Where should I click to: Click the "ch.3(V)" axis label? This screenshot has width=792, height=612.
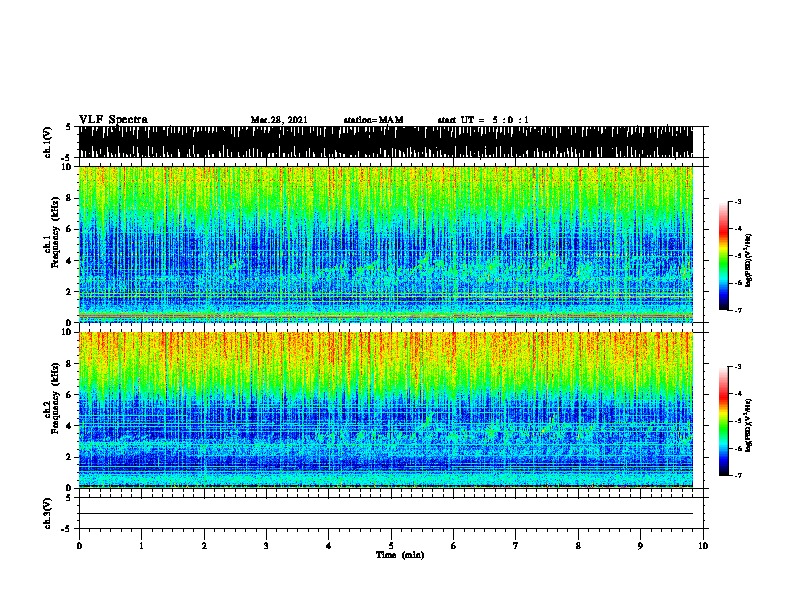tap(48, 514)
